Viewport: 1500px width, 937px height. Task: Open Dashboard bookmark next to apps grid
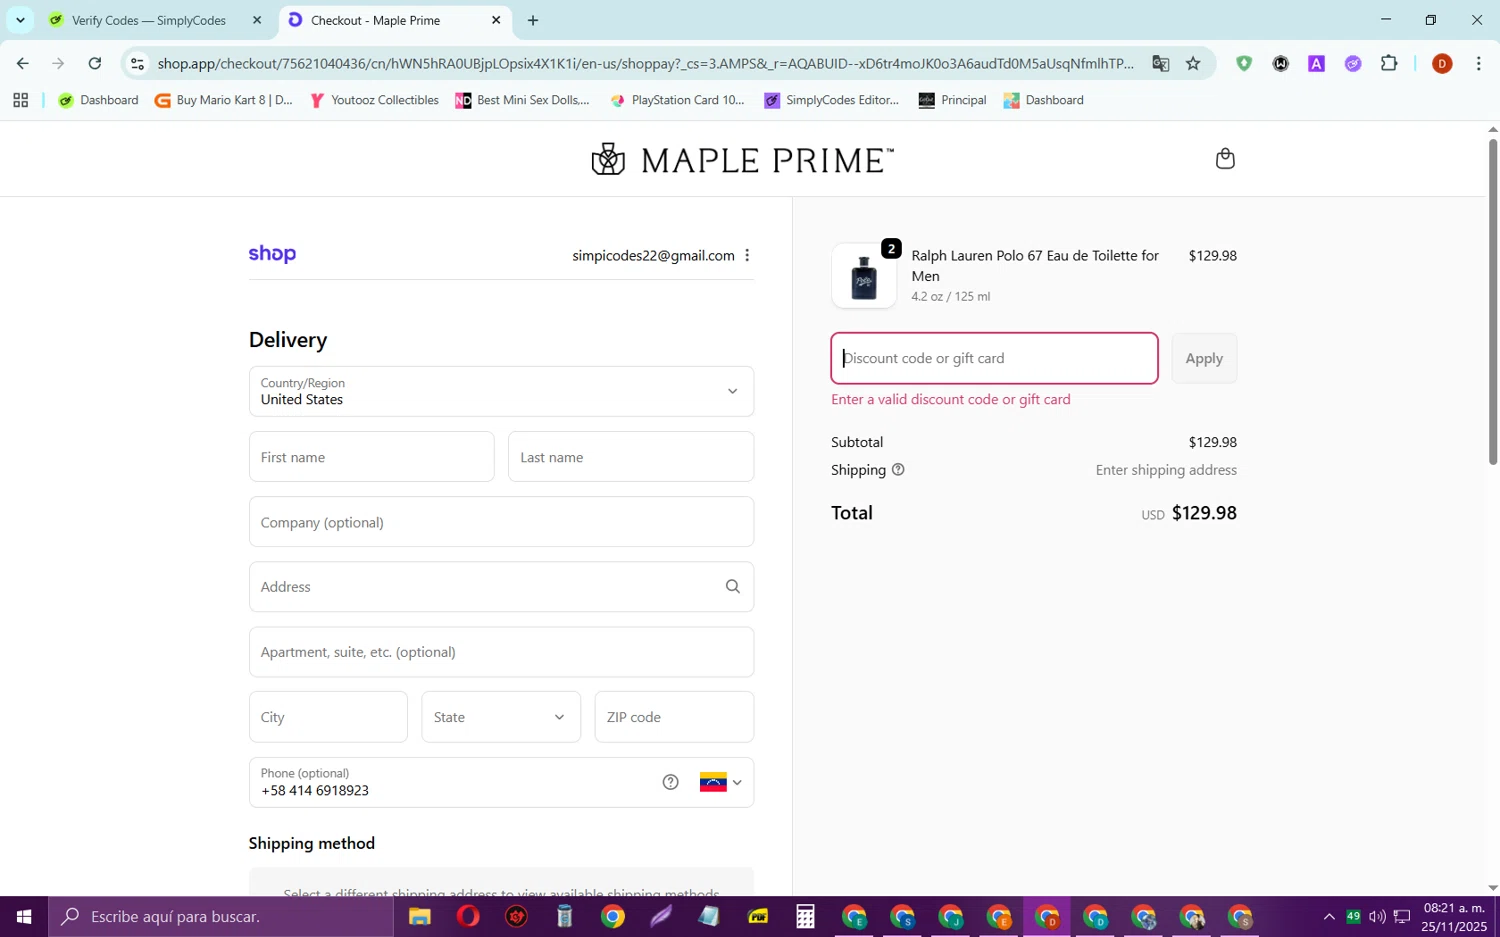pos(98,100)
